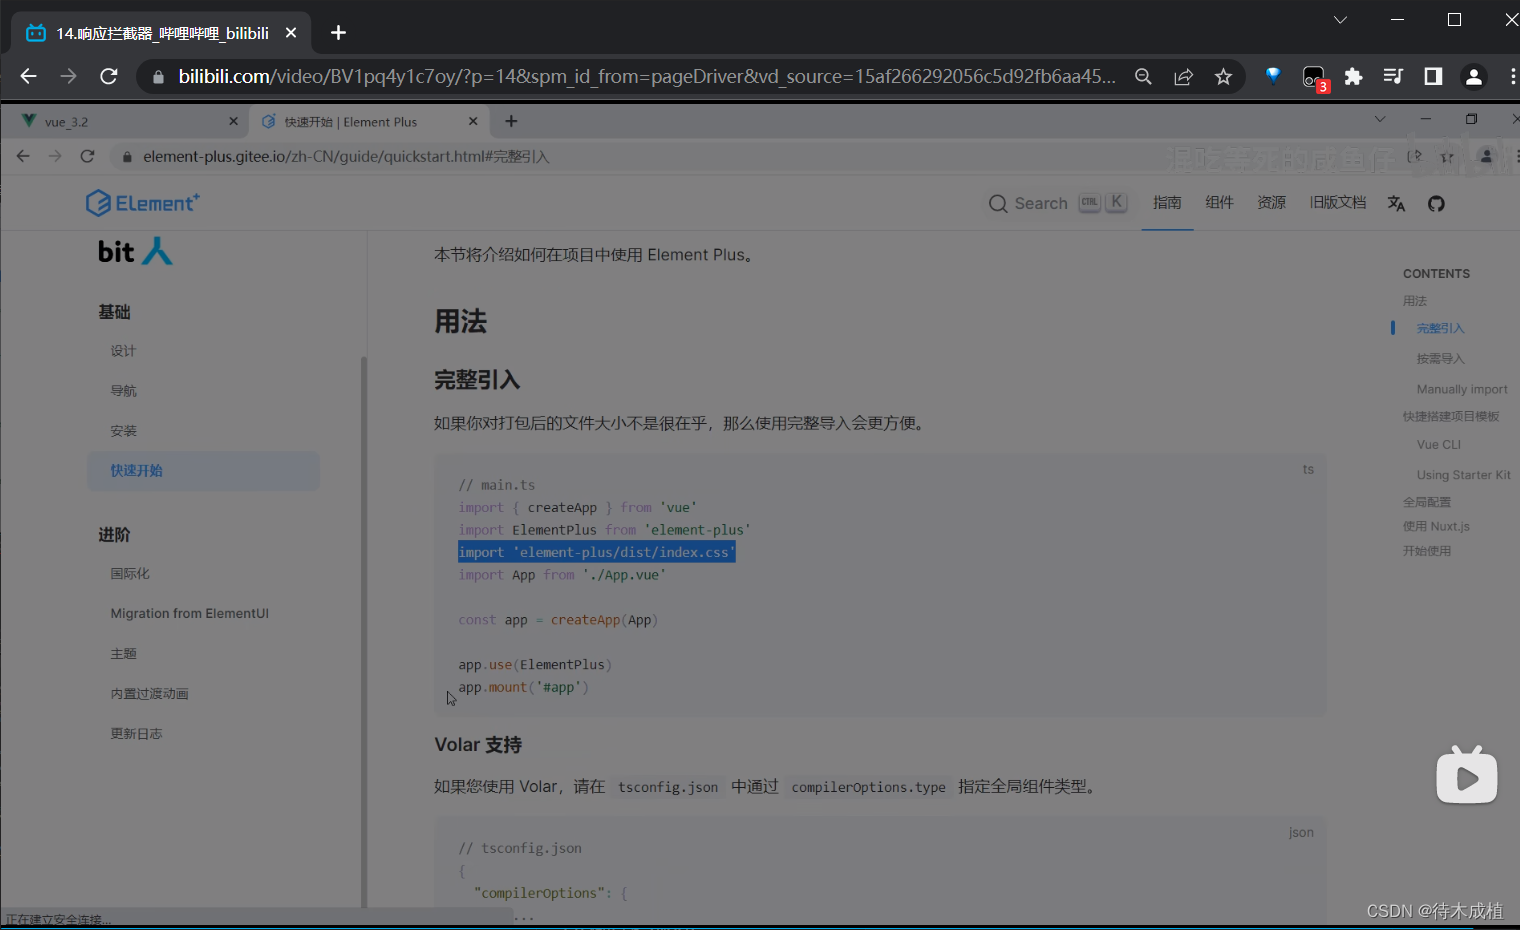Open the 内置过渡动画 sidebar page
The image size is (1520, 930).
(149, 694)
